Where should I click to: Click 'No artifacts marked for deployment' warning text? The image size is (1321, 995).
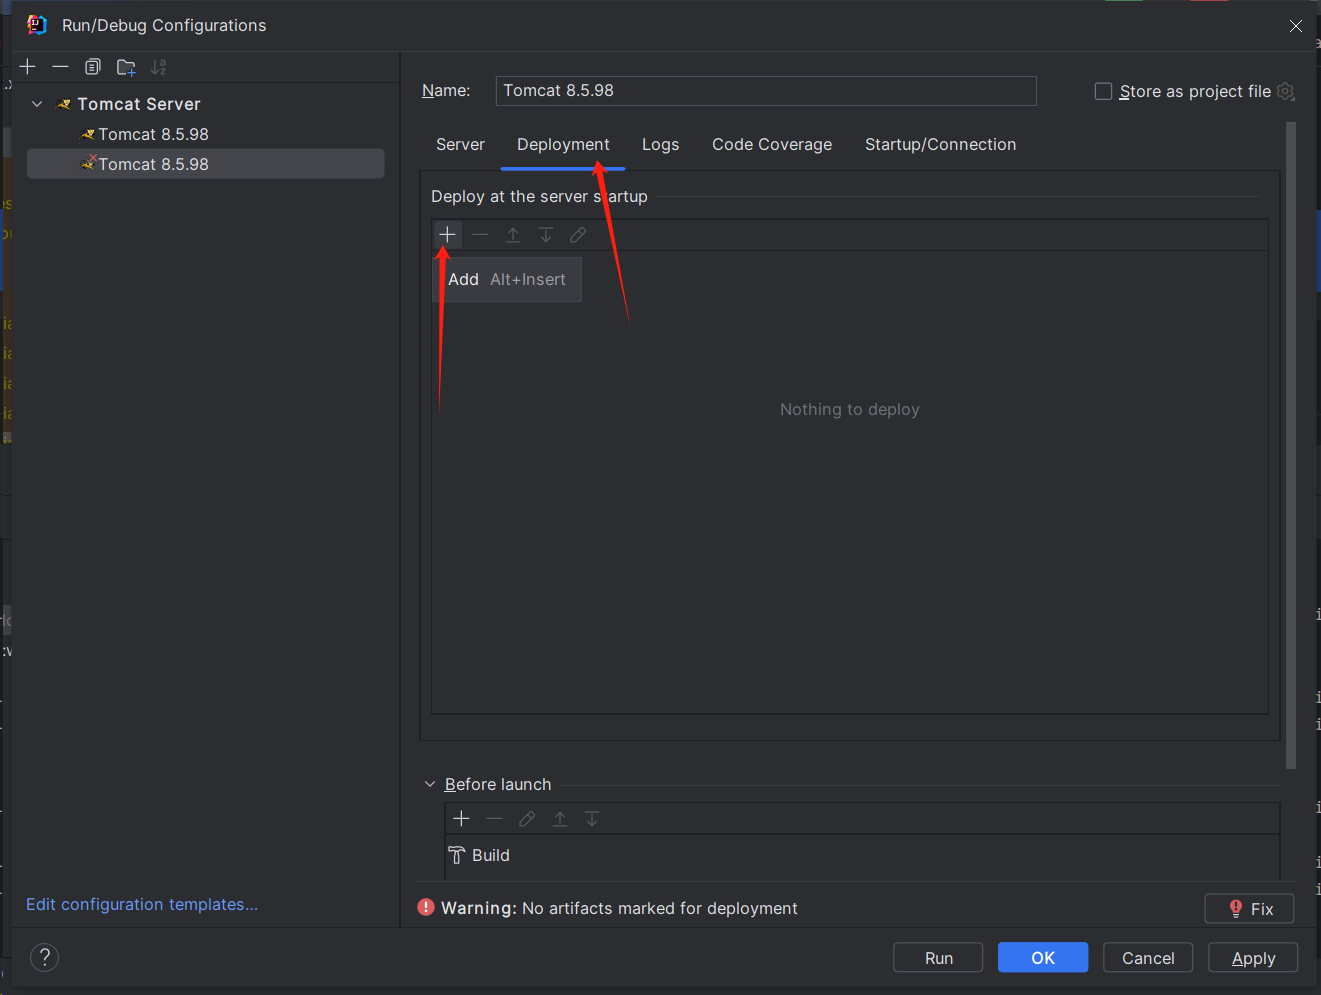pos(660,908)
